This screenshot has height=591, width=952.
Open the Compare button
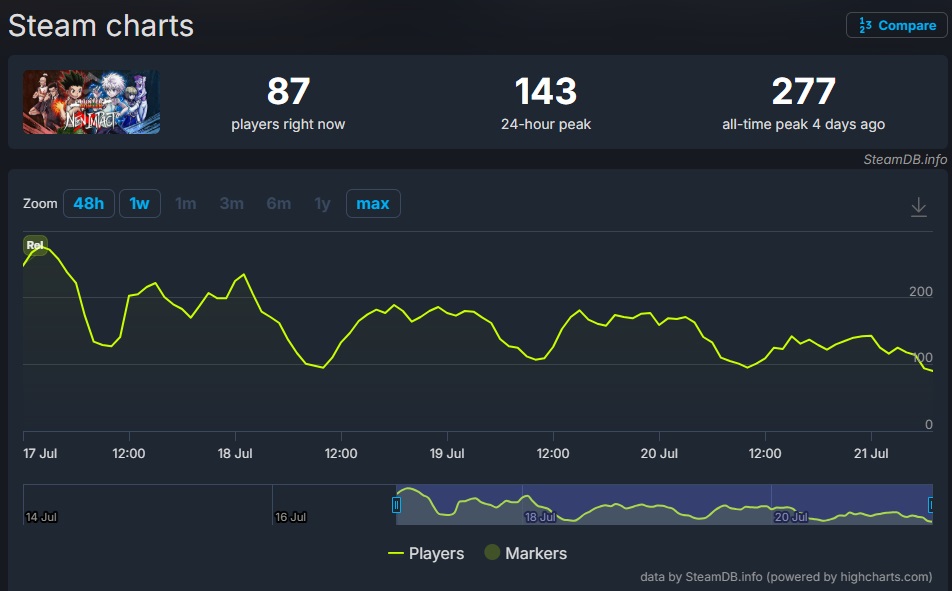(x=896, y=26)
